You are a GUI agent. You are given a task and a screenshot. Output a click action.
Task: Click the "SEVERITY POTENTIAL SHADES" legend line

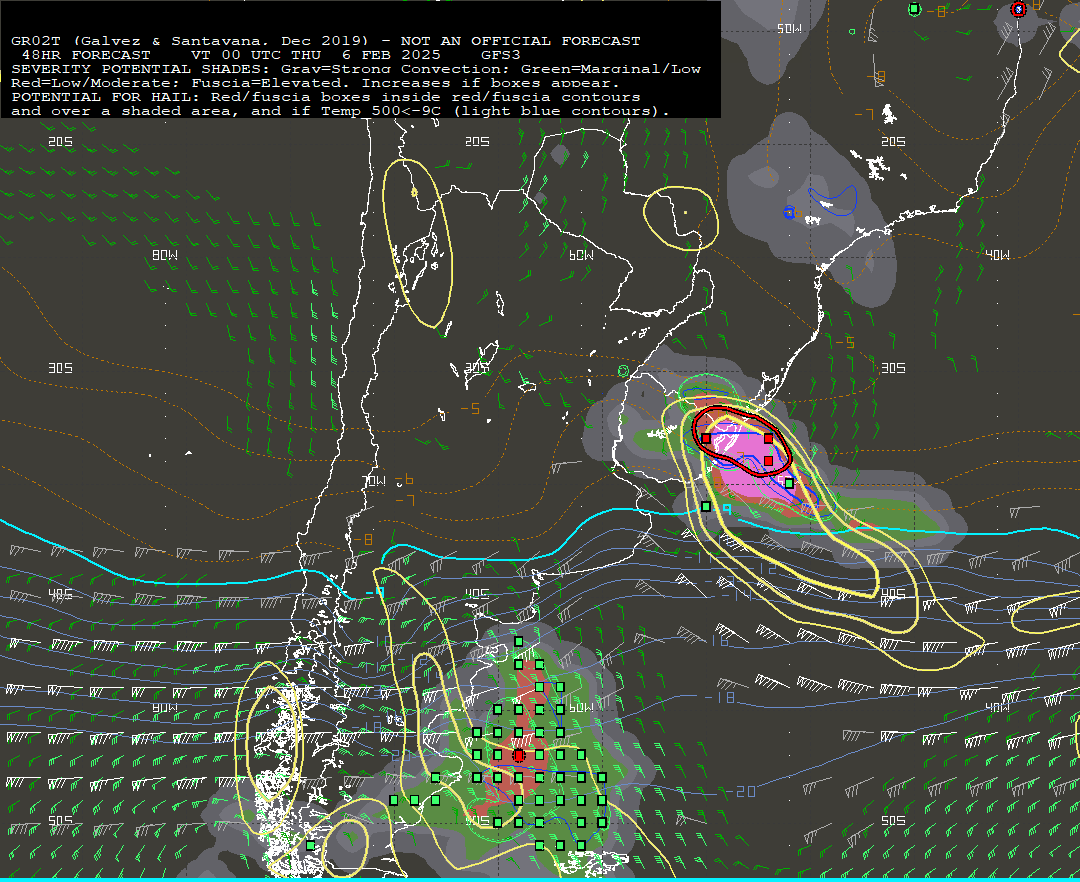coord(355,69)
